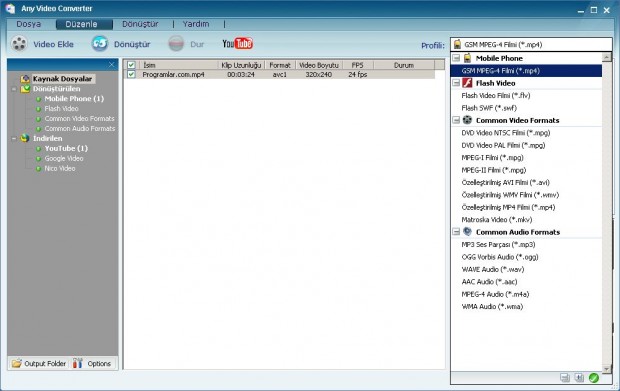
Task: Open the Profili combo box
Action: click(x=531, y=44)
